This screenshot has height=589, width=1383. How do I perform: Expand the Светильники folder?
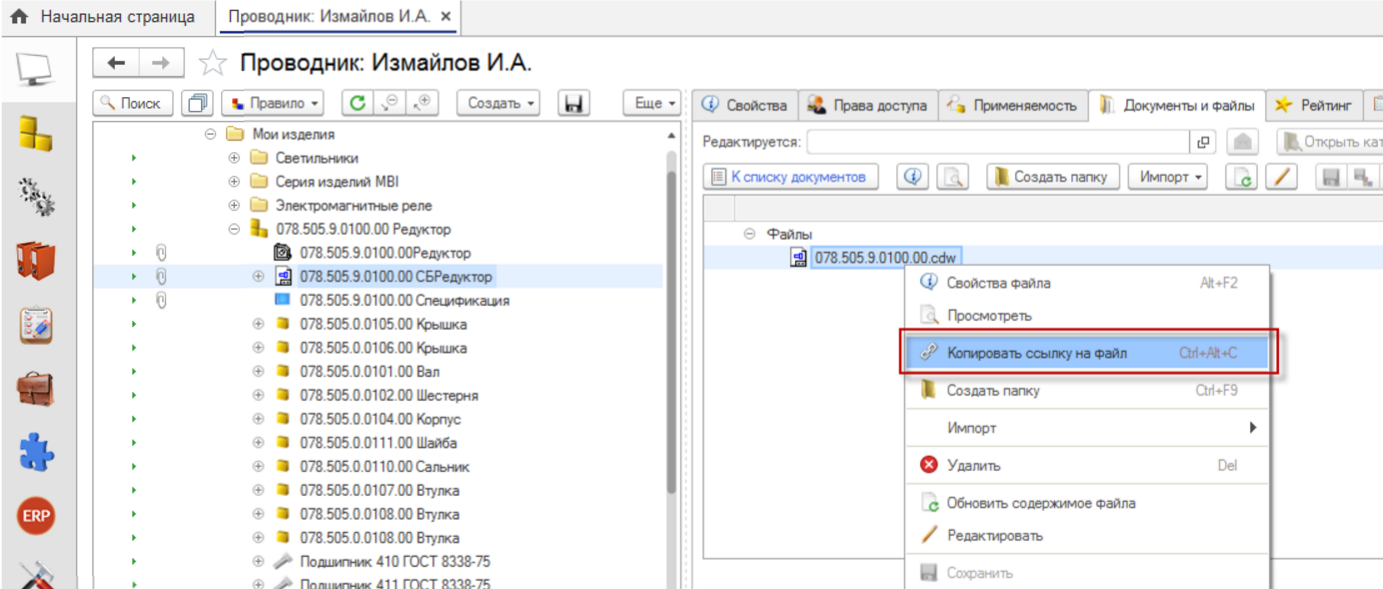(234, 158)
